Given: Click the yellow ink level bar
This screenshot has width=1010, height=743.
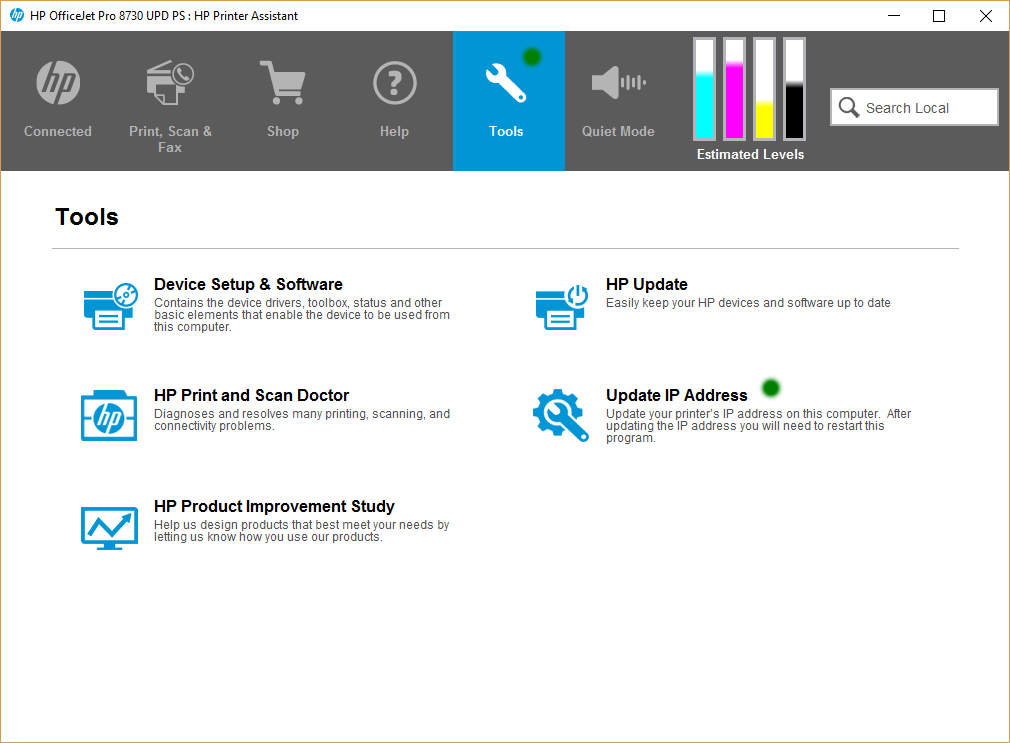Looking at the screenshot, I should click(764, 88).
